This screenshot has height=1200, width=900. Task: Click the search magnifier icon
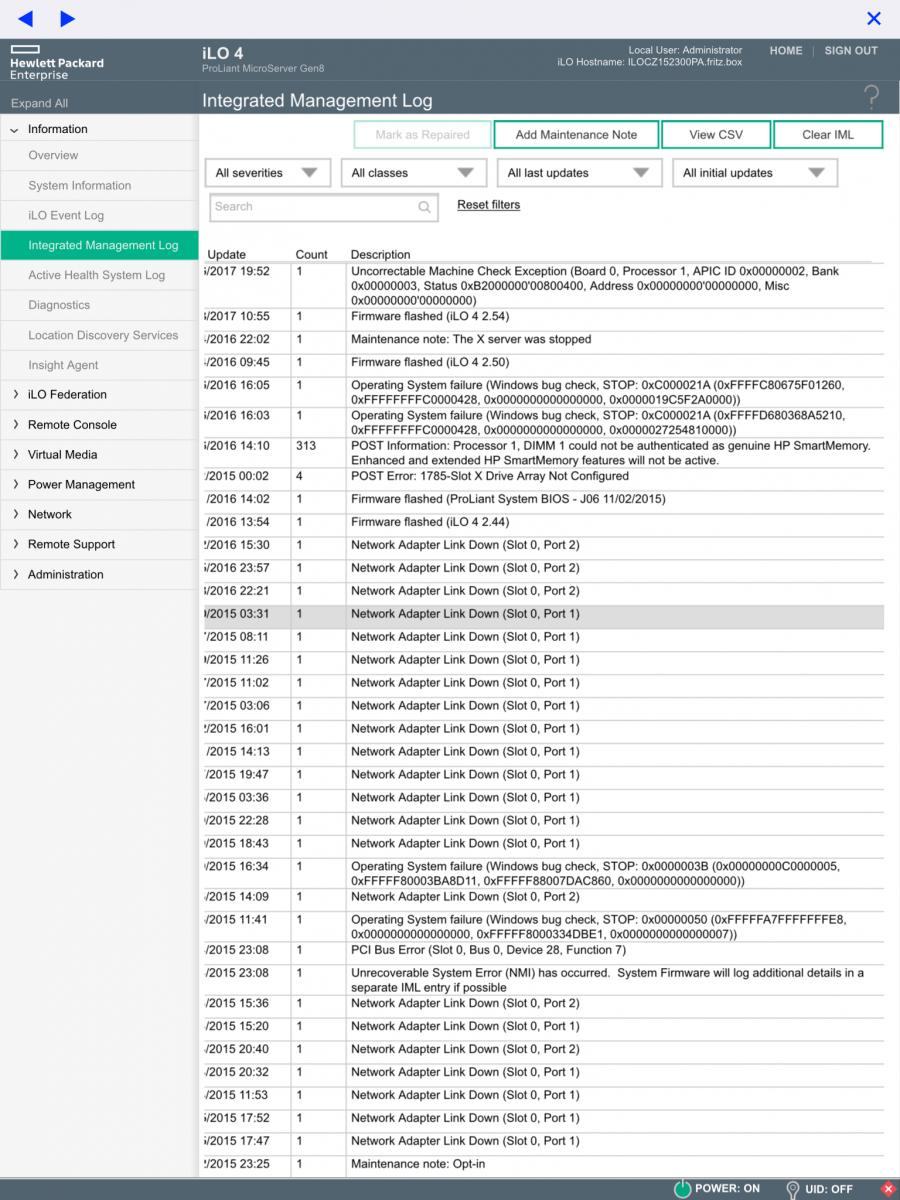point(425,207)
